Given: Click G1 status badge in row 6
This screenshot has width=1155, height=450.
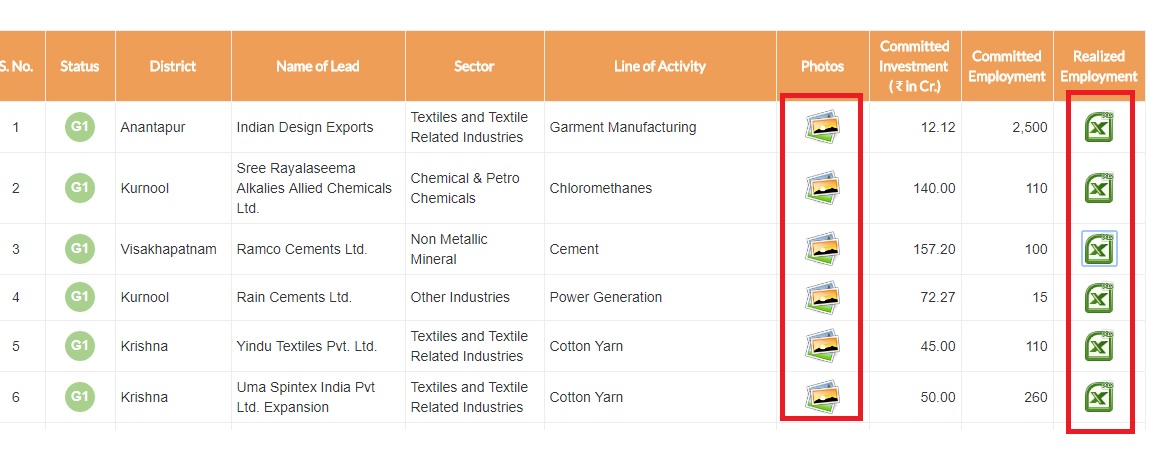Looking at the screenshot, I should [x=80, y=397].
